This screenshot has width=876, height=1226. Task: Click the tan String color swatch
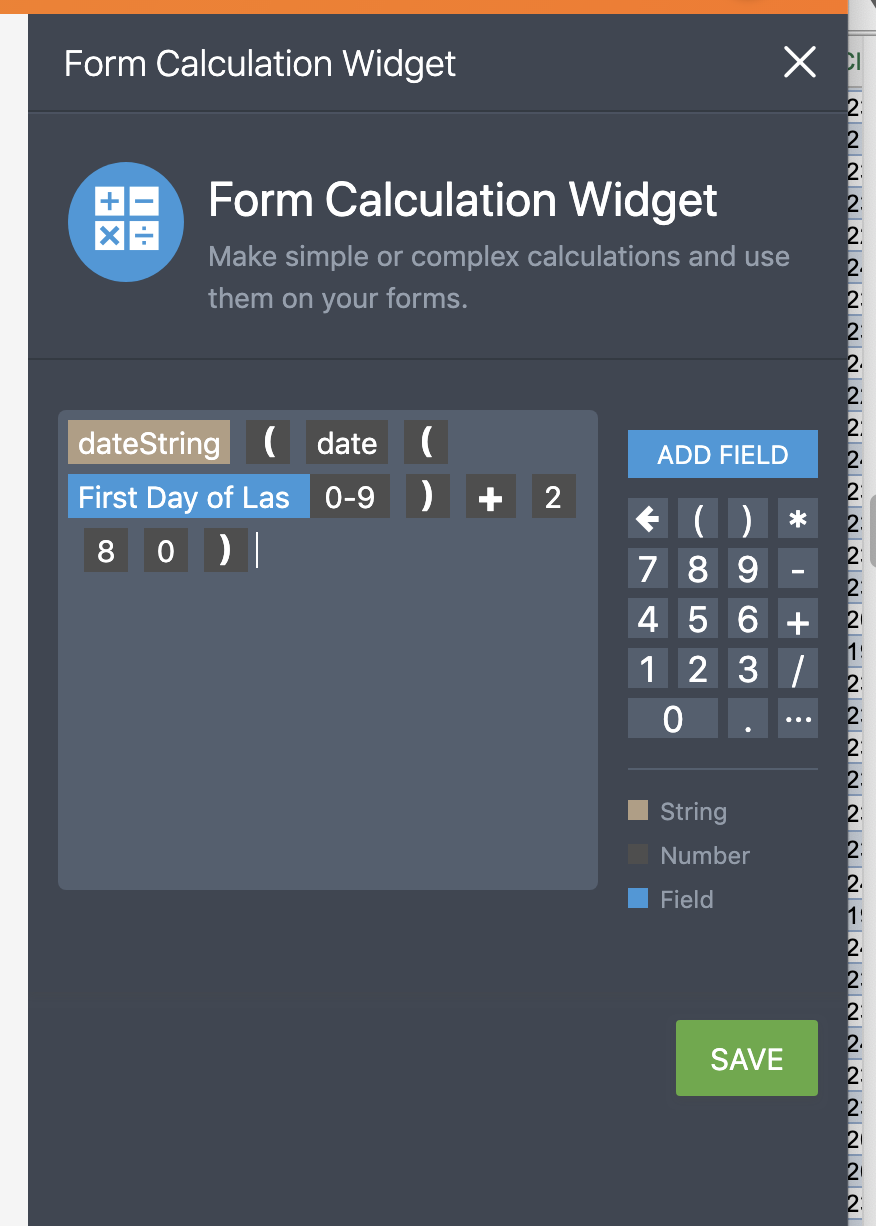(640, 811)
